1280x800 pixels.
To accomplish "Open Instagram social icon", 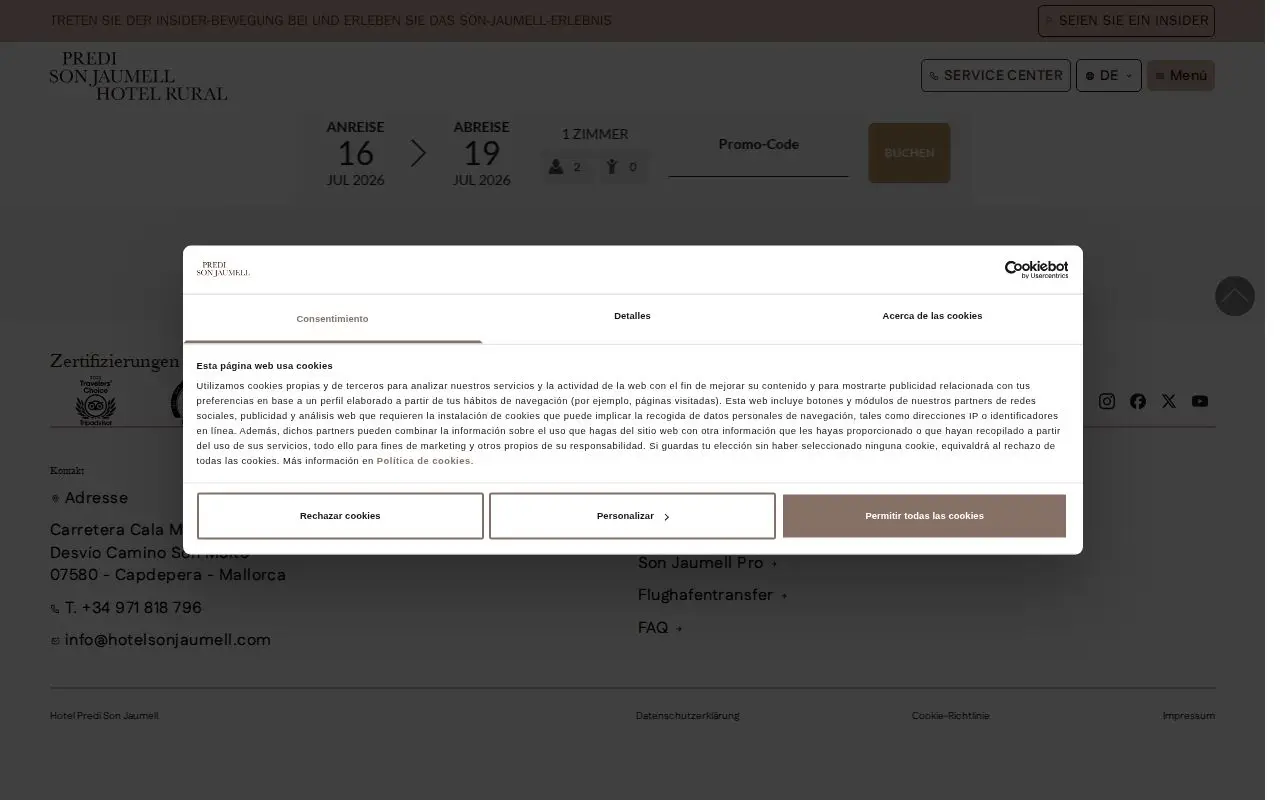I will [1107, 401].
